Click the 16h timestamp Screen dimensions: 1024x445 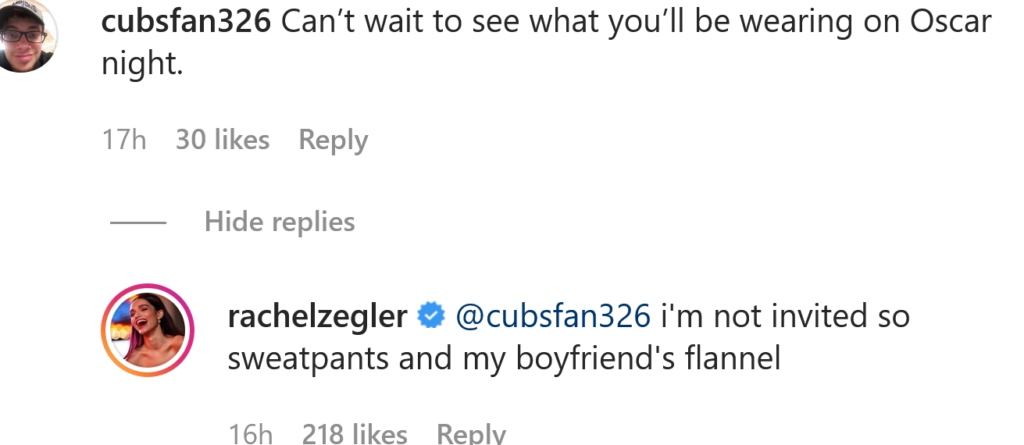coord(250,434)
